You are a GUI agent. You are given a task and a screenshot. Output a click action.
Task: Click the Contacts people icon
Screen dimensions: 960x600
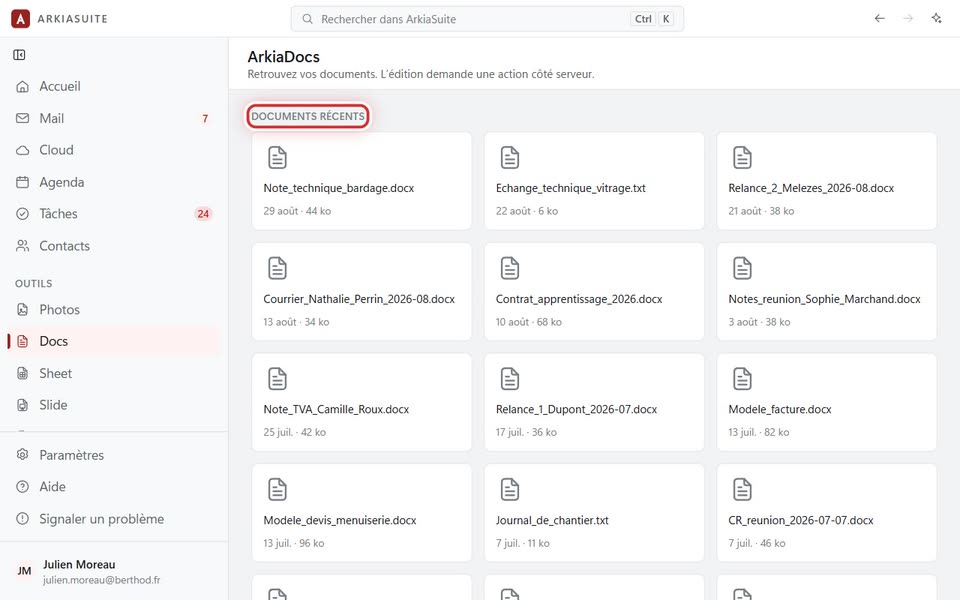pos(23,246)
